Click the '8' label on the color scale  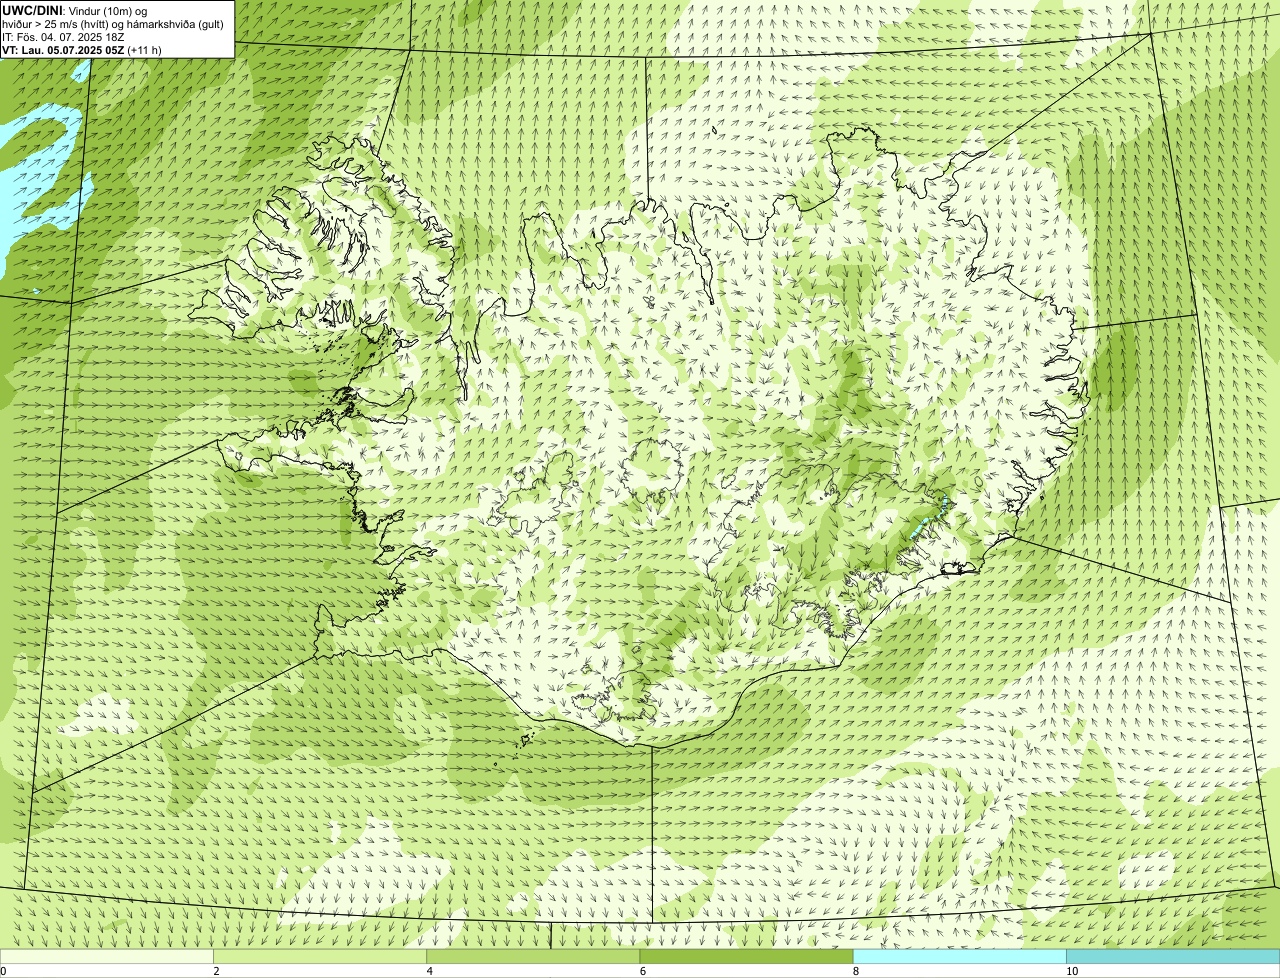click(x=856, y=971)
